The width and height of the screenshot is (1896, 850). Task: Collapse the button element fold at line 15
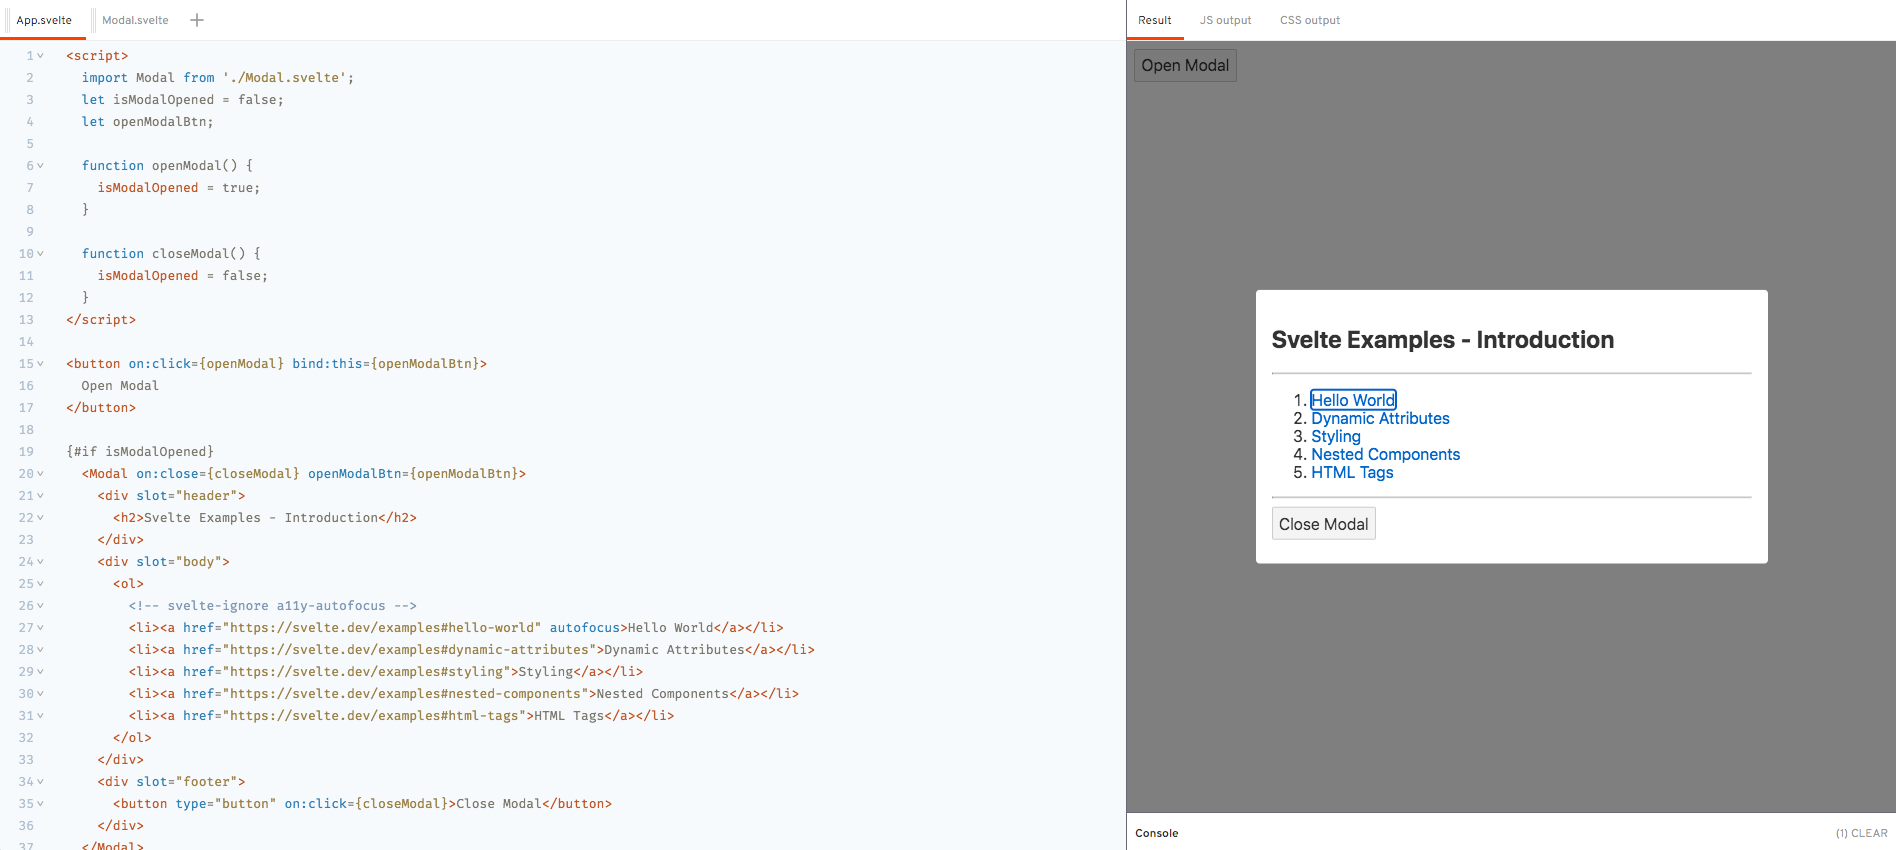pyautogui.click(x=41, y=364)
